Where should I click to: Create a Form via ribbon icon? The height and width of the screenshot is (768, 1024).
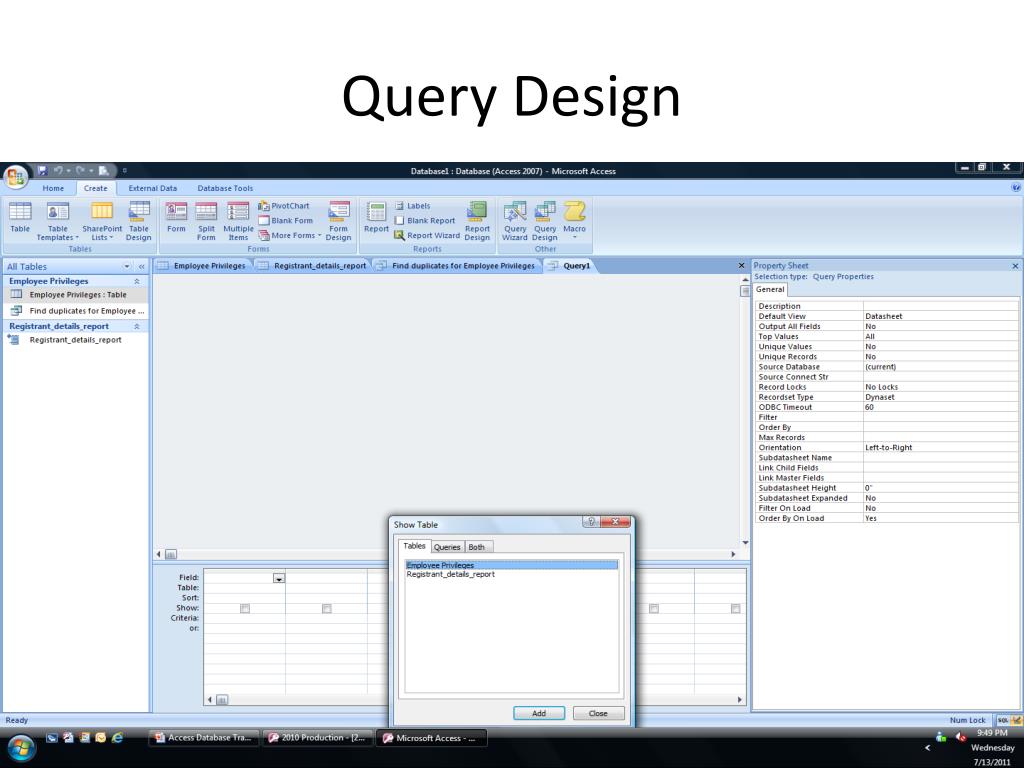(x=176, y=217)
